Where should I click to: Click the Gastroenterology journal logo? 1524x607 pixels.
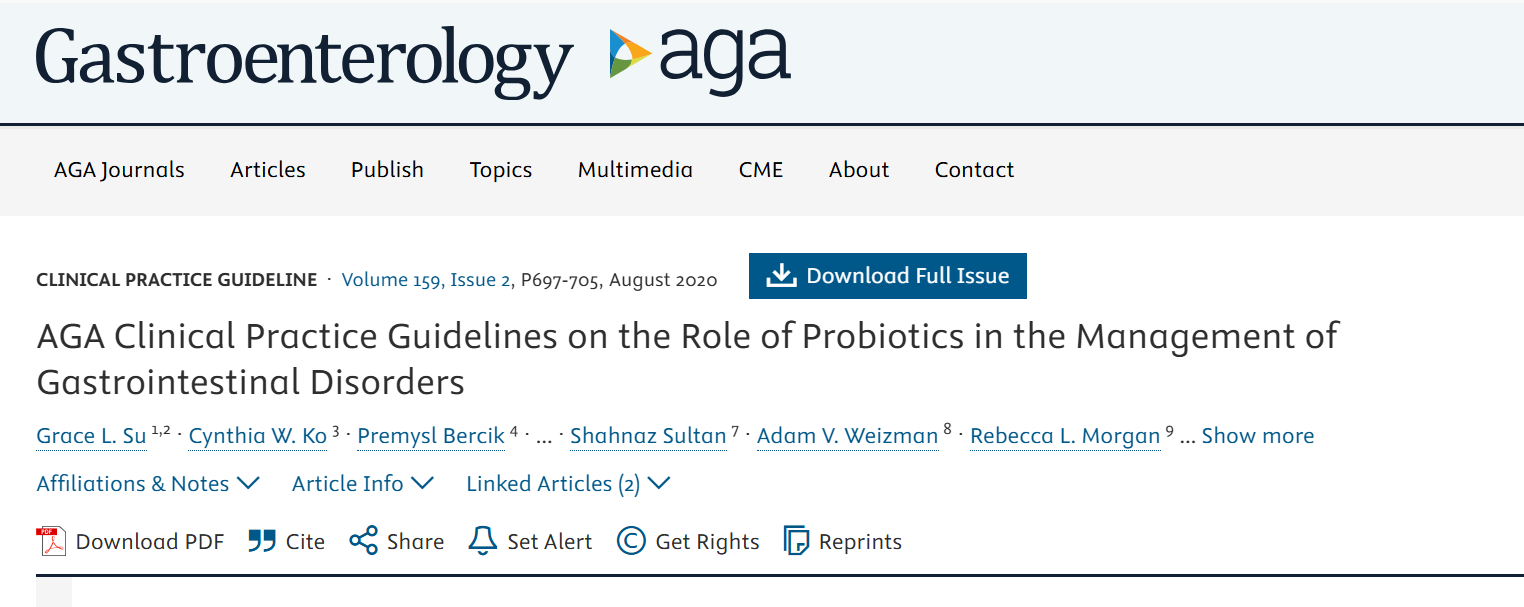304,60
